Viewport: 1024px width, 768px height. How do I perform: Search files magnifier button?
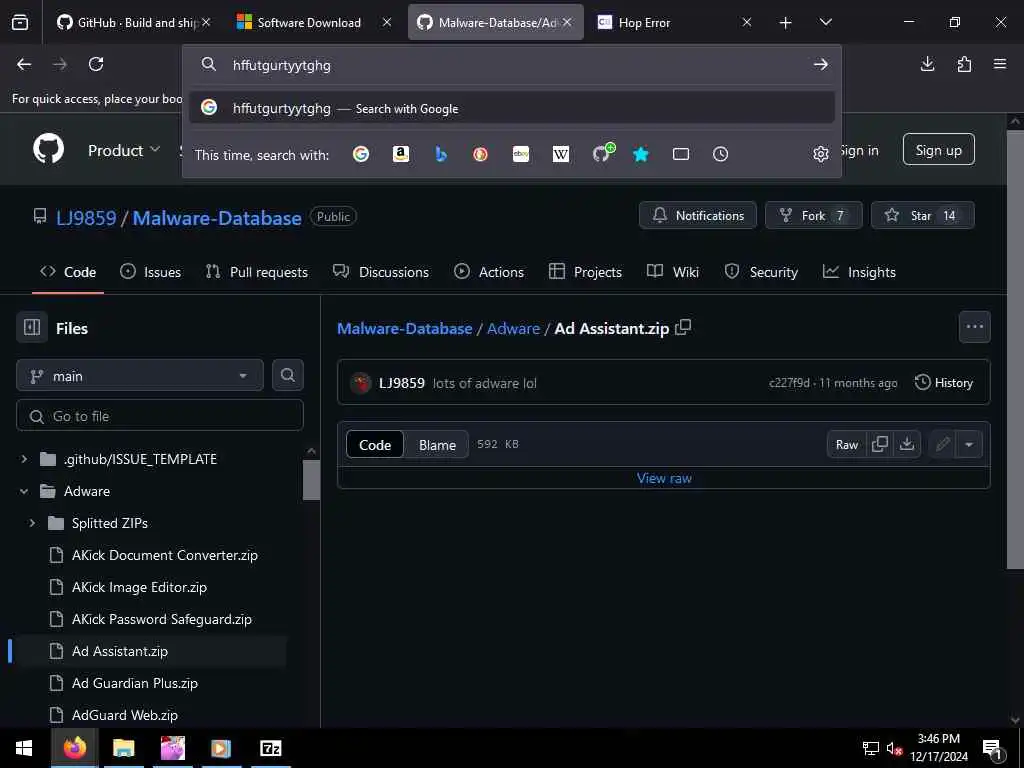[x=288, y=375]
